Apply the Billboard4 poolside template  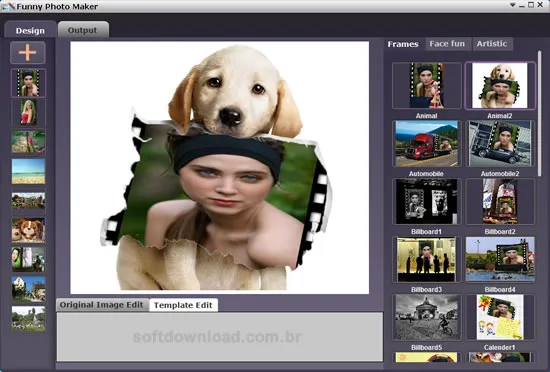pos(500,259)
